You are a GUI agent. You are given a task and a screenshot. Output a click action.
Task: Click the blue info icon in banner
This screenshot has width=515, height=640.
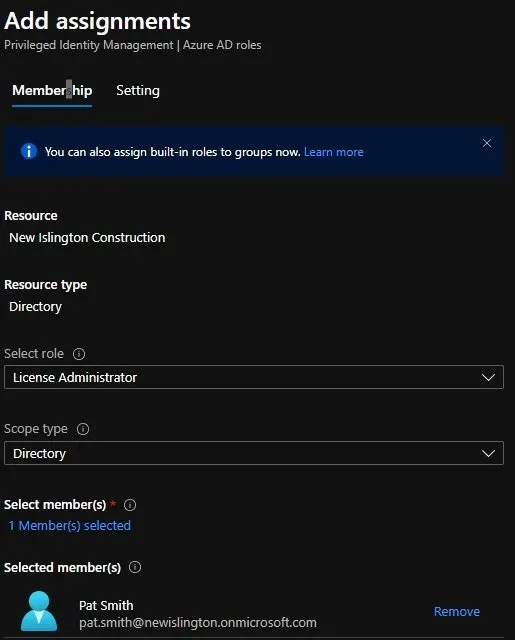(29, 151)
